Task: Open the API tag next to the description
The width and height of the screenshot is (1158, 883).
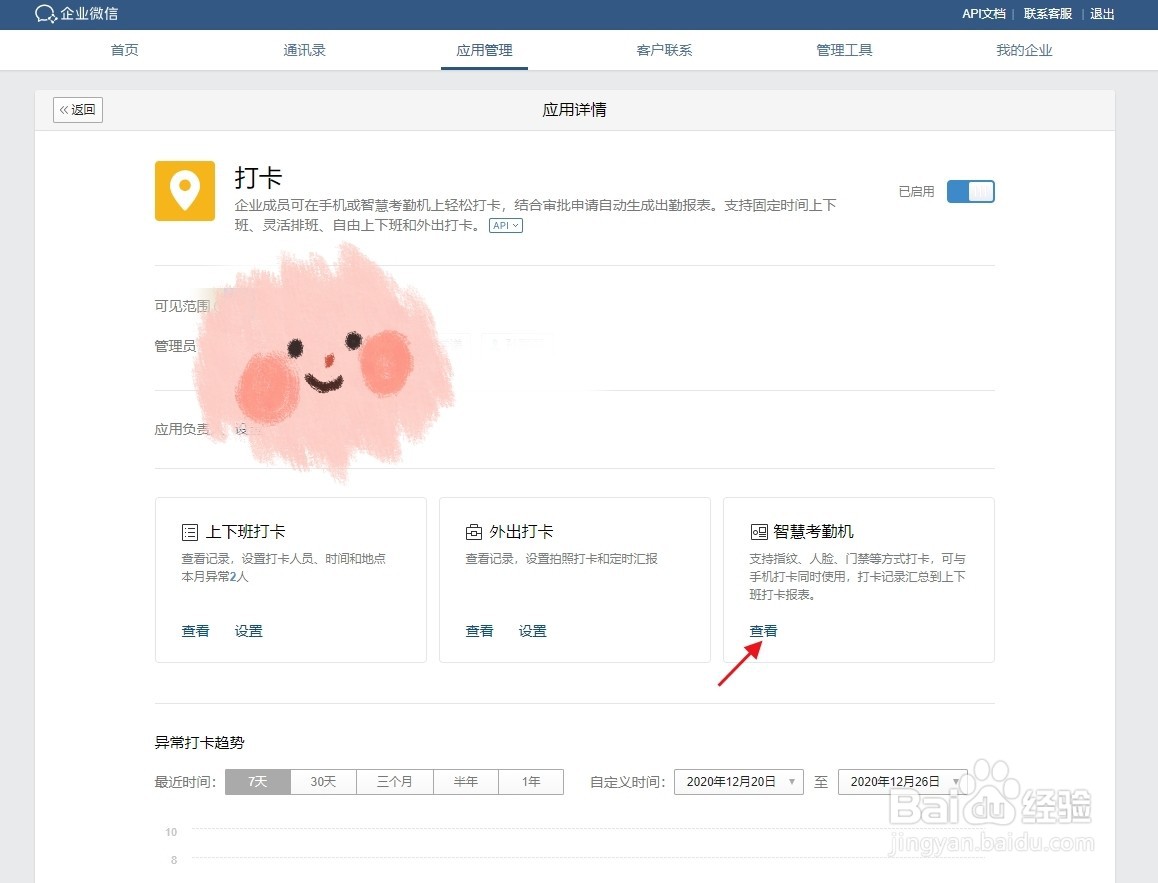Action: click(505, 225)
